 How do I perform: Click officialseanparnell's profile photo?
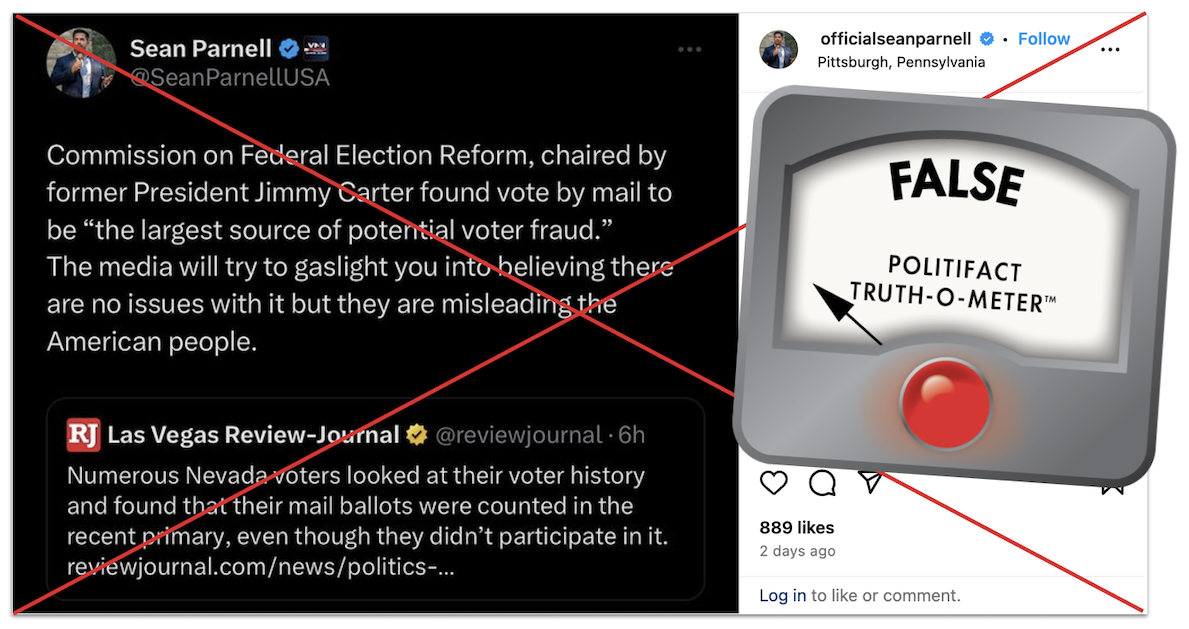[779, 50]
